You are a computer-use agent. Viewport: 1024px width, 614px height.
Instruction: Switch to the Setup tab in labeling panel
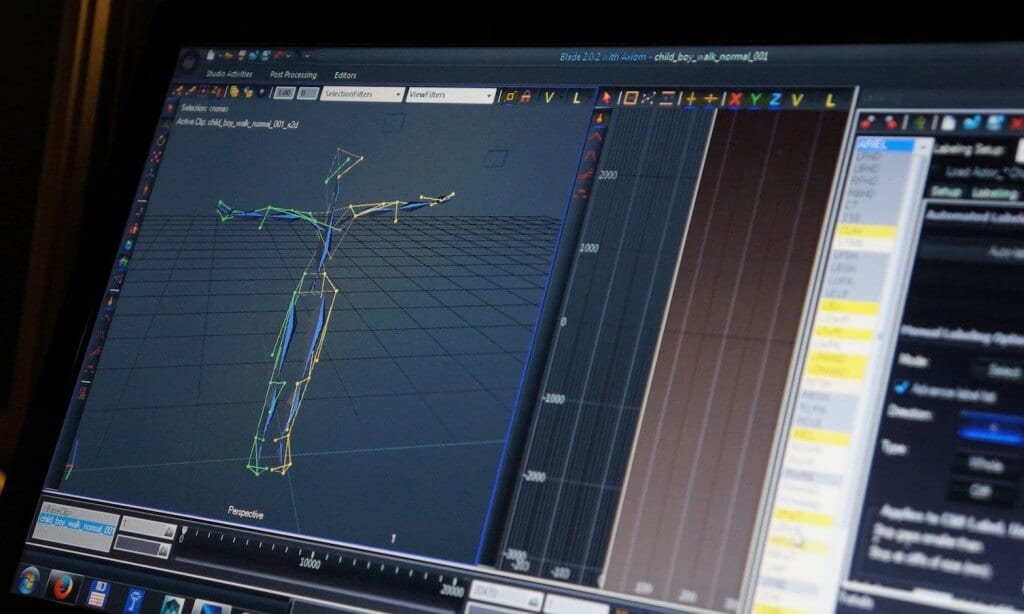944,191
